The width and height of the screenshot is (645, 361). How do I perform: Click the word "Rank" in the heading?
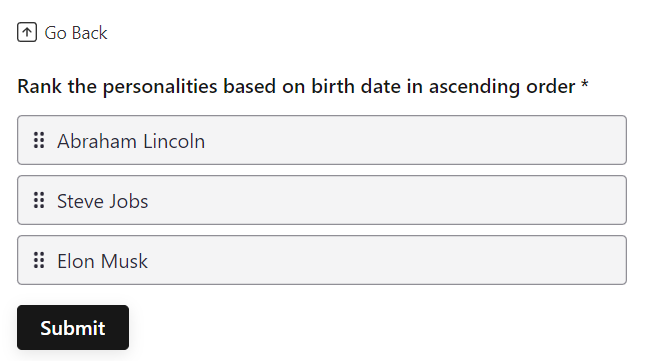(39, 86)
